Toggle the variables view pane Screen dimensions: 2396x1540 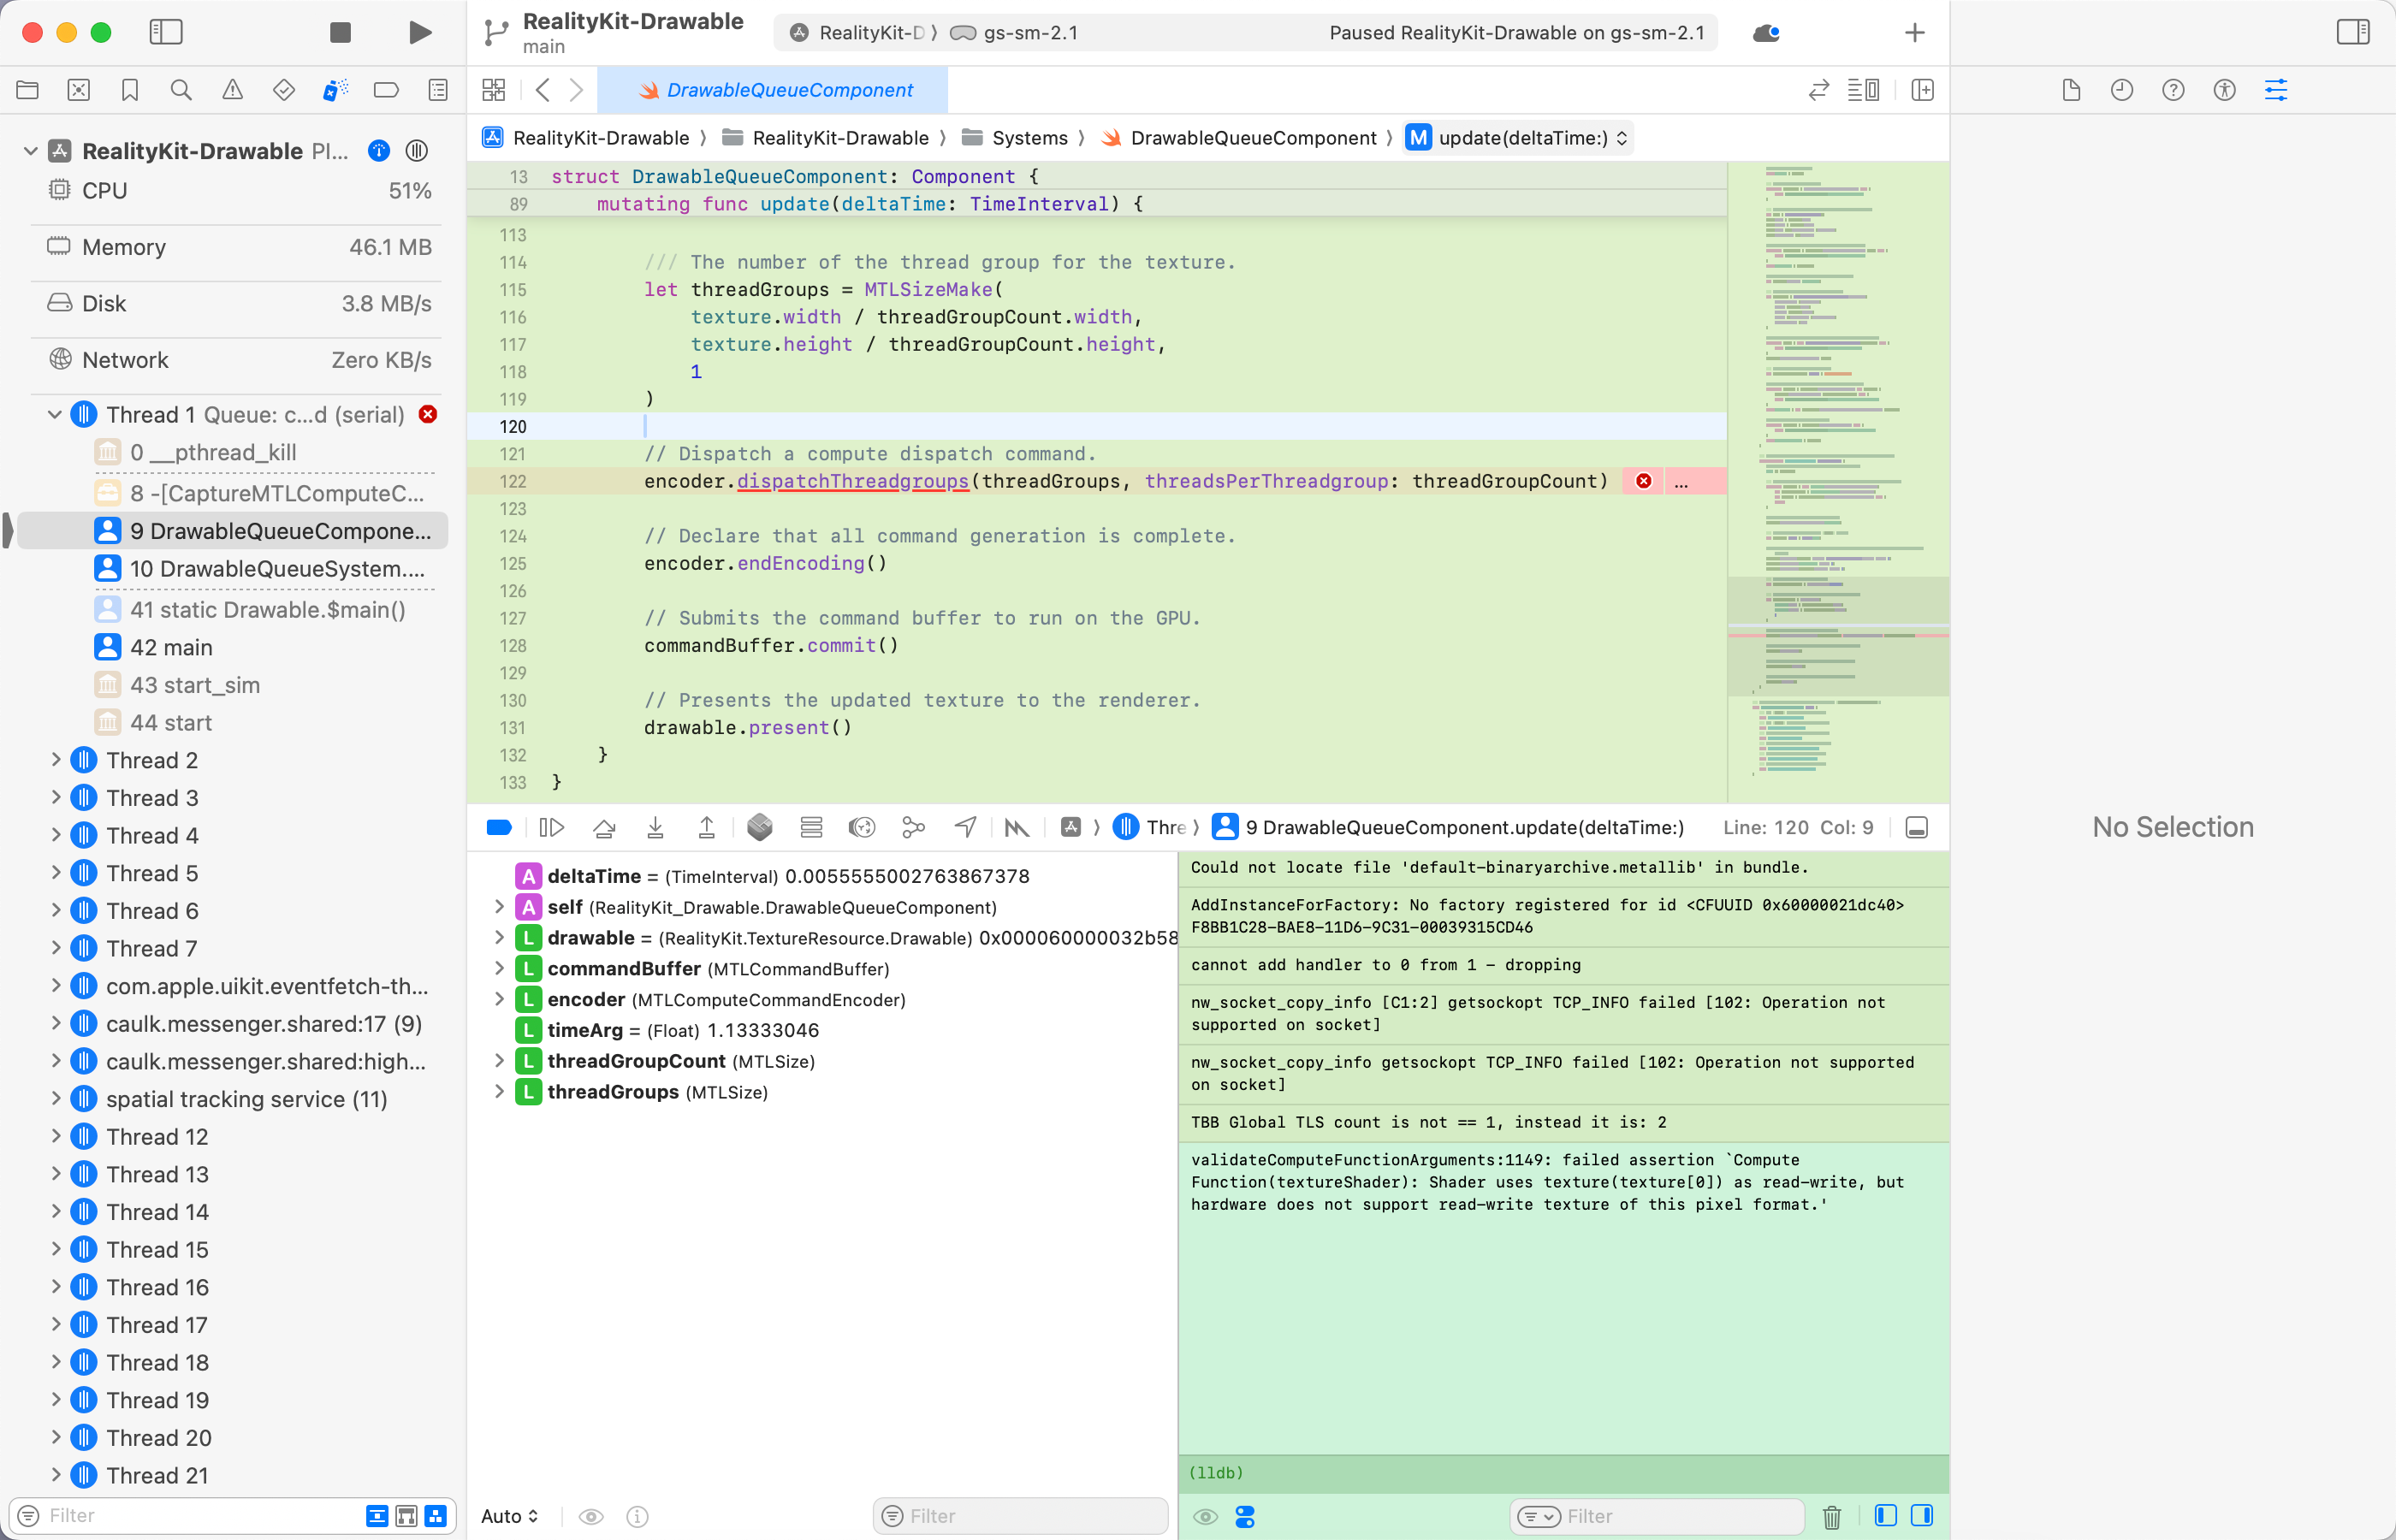pos(1885,1515)
